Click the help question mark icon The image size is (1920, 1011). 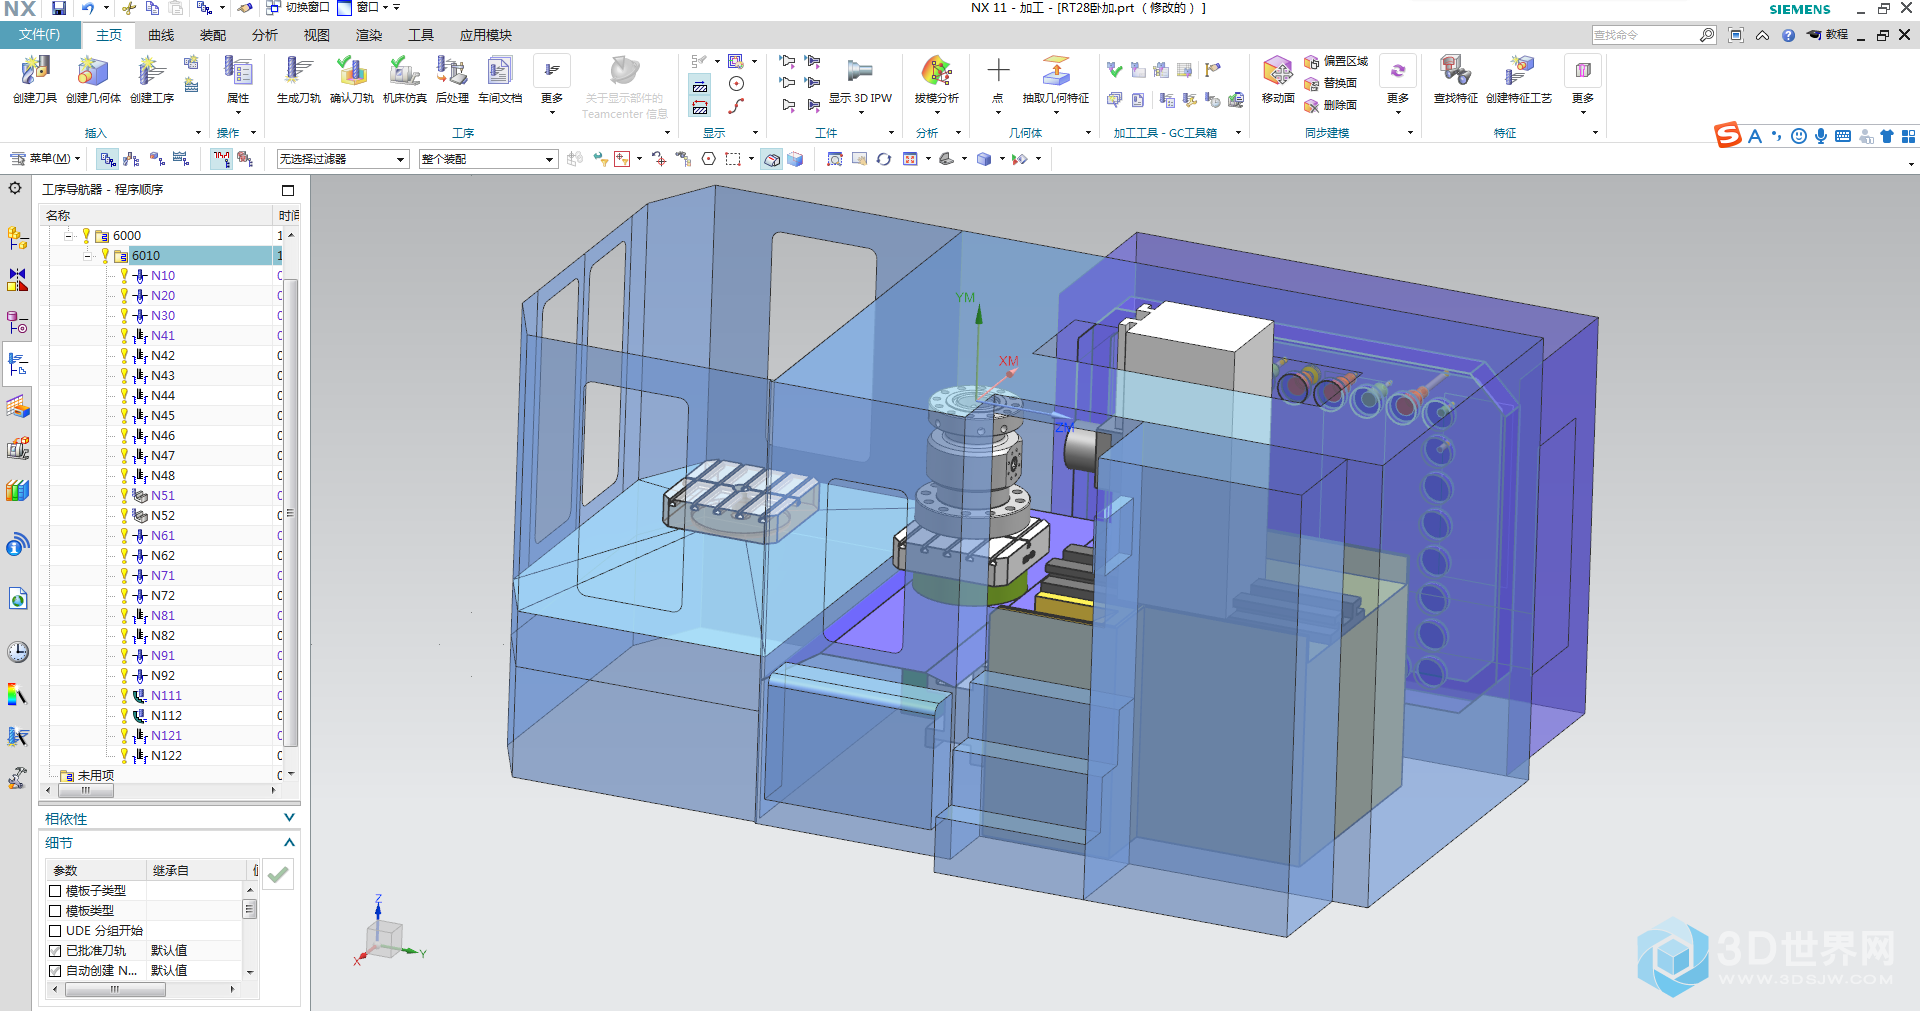click(1788, 35)
